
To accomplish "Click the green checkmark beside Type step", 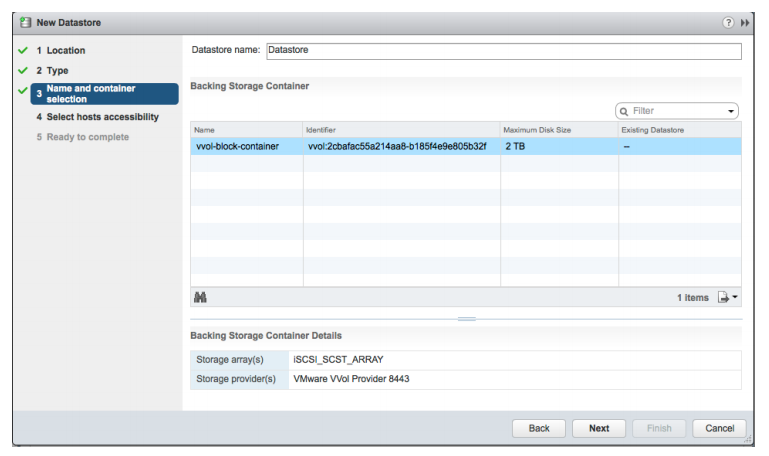I will coord(22,71).
